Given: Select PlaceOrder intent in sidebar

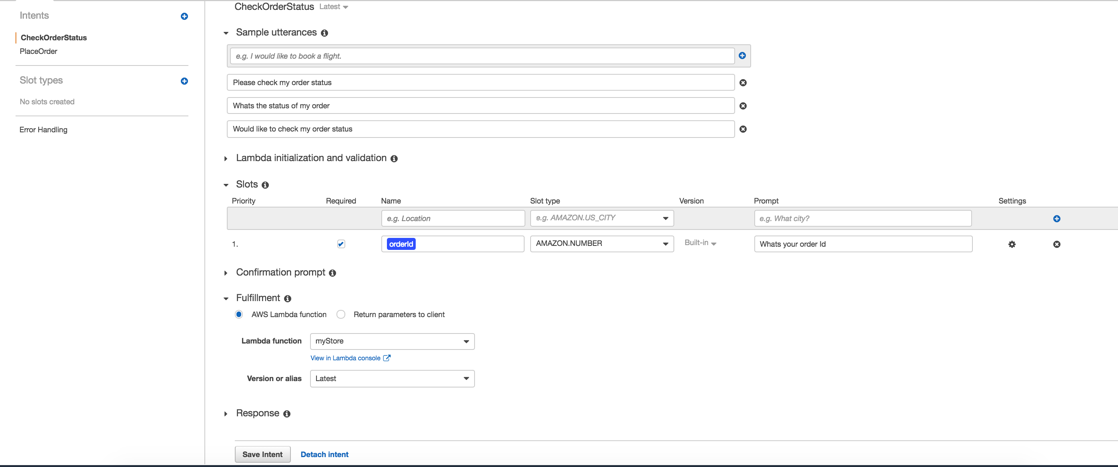Looking at the screenshot, I should pyautogui.click(x=39, y=51).
